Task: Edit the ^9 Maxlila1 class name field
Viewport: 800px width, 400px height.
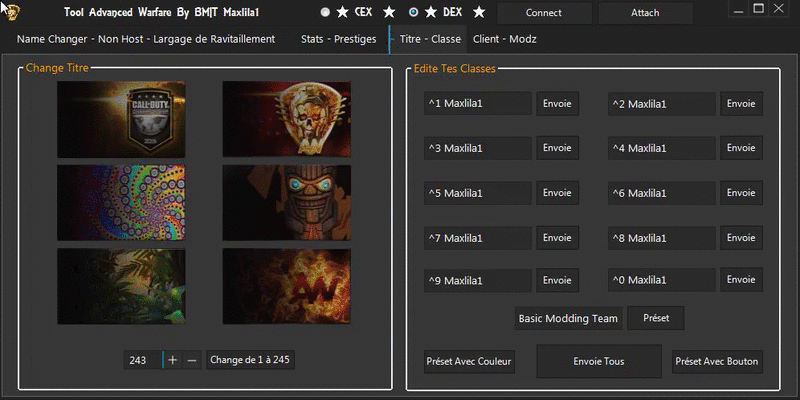Action: (x=478, y=280)
